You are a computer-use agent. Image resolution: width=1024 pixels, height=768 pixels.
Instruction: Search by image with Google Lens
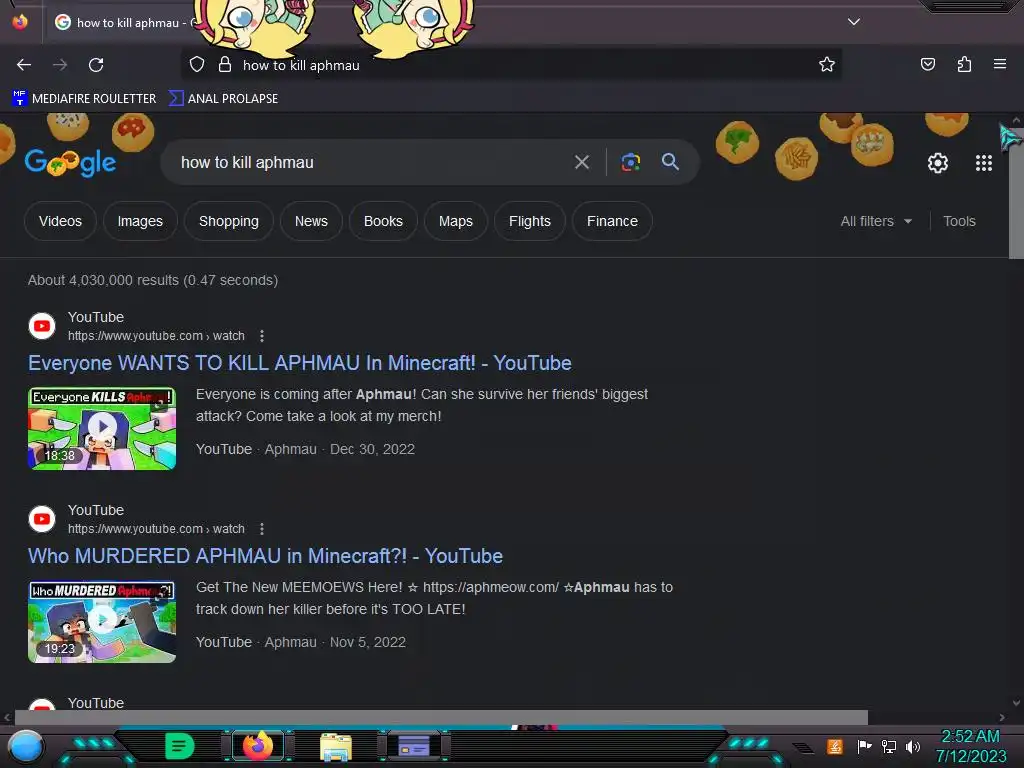click(x=630, y=162)
